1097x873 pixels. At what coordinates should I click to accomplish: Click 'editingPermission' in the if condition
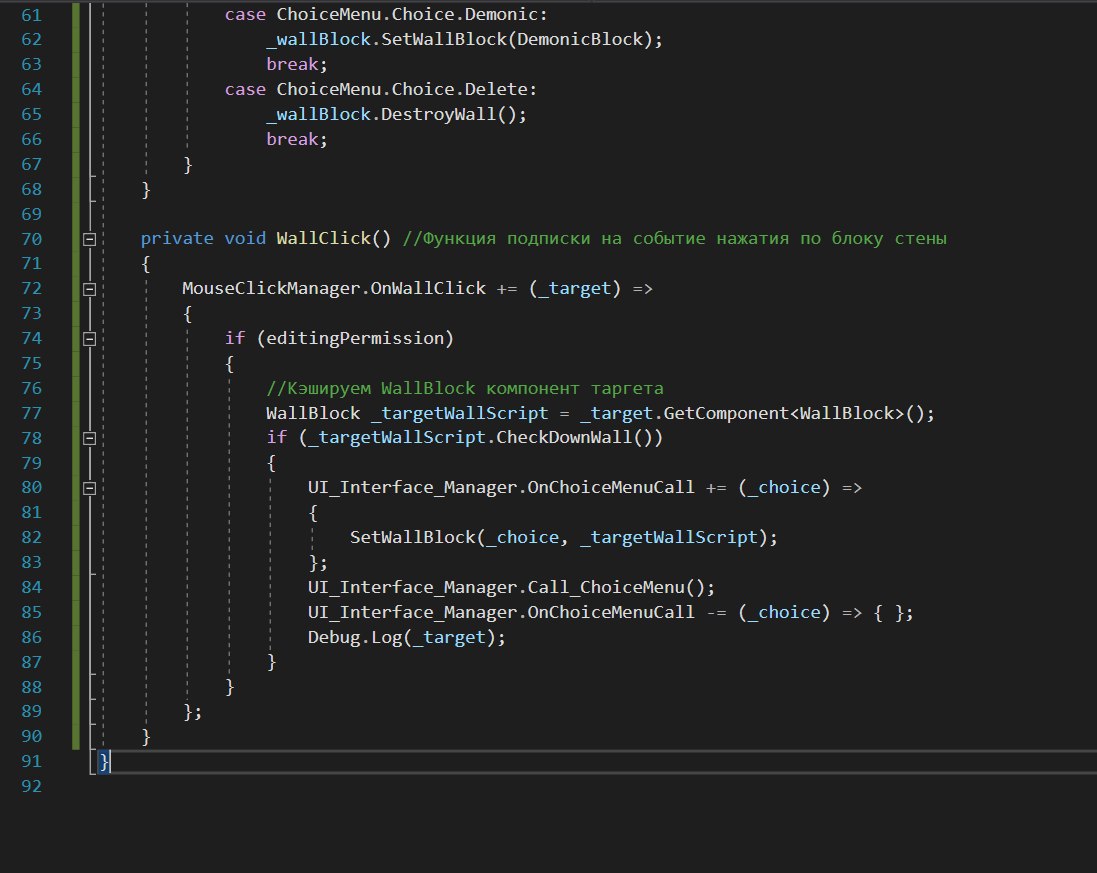click(355, 339)
